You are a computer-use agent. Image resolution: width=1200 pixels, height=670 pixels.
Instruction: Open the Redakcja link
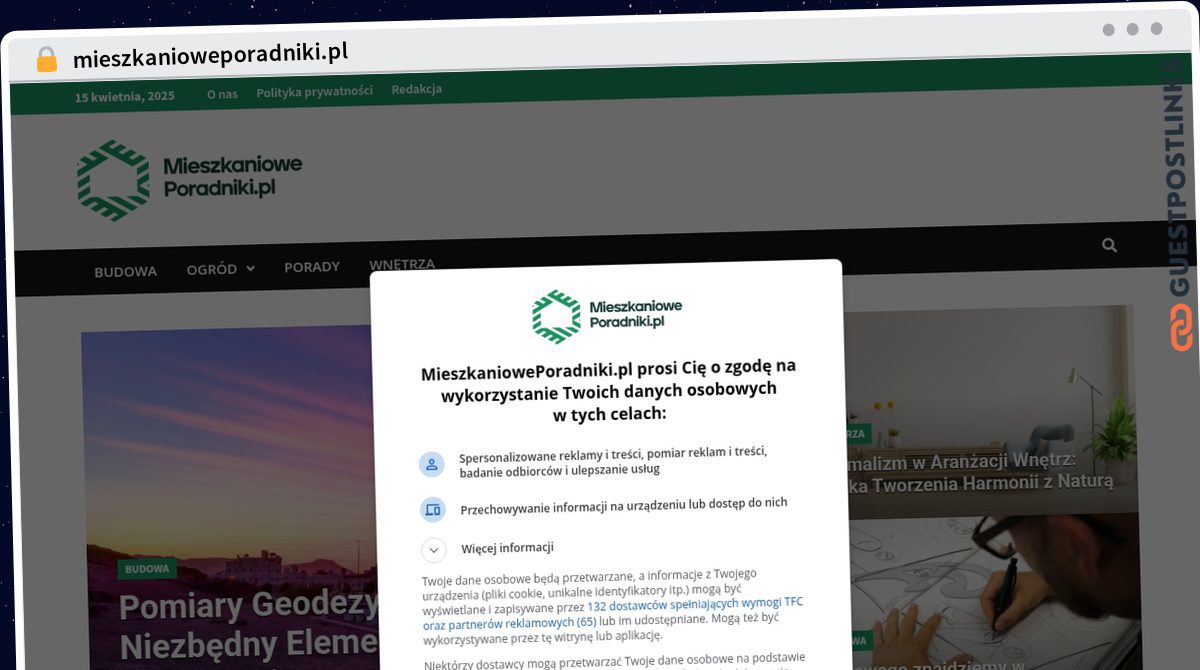417,89
